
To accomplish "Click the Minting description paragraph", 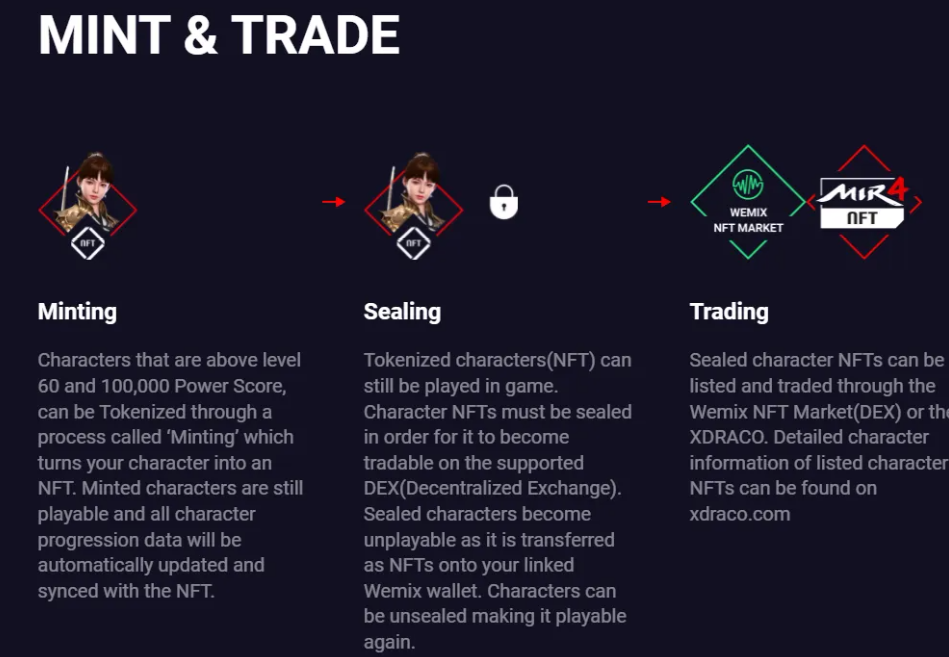I will point(171,476).
